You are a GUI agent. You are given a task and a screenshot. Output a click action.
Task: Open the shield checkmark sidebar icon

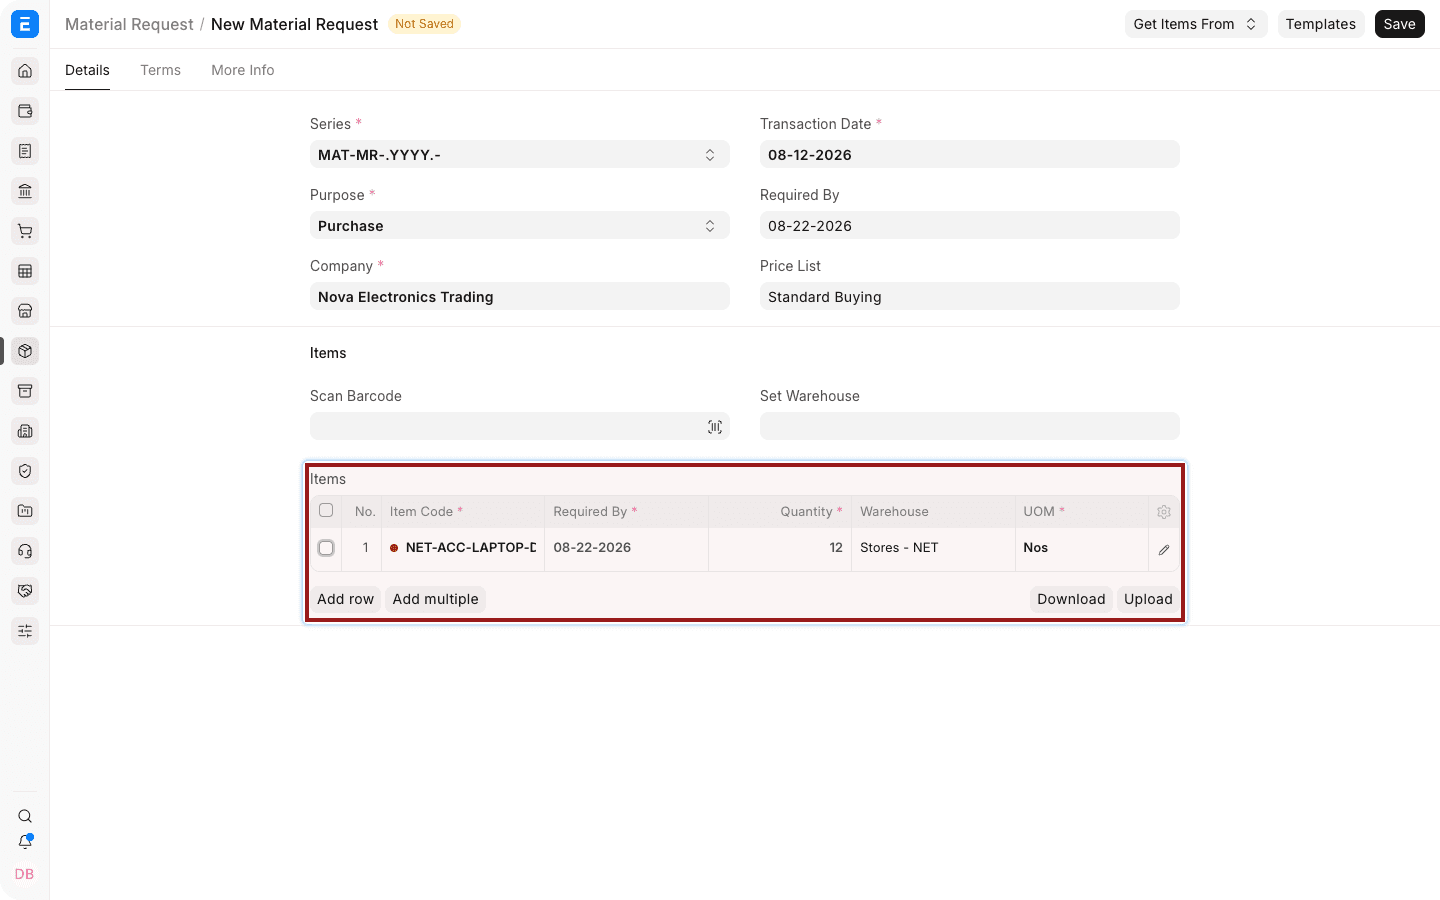25,471
